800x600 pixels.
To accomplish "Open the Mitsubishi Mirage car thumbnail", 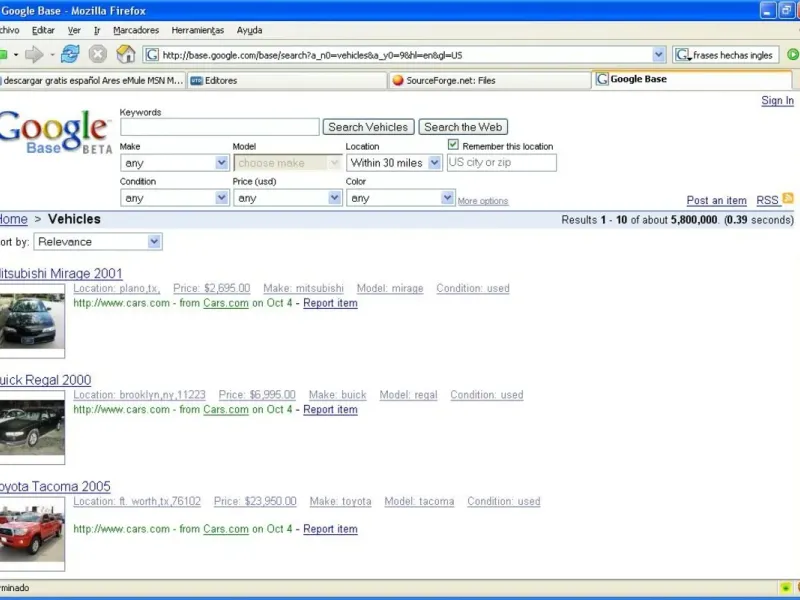I will point(32,321).
